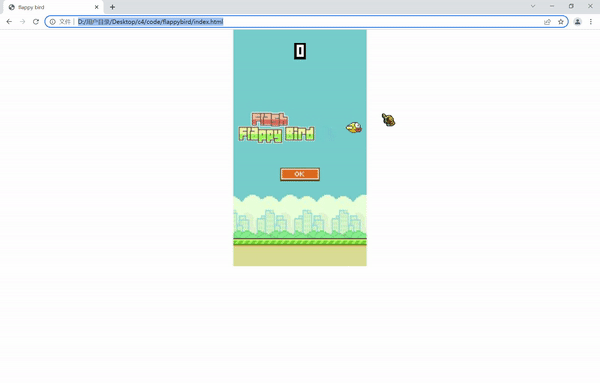The image size is (600, 383).
Task: Click the yellow flappy bird sprite
Action: click(354, 127)
